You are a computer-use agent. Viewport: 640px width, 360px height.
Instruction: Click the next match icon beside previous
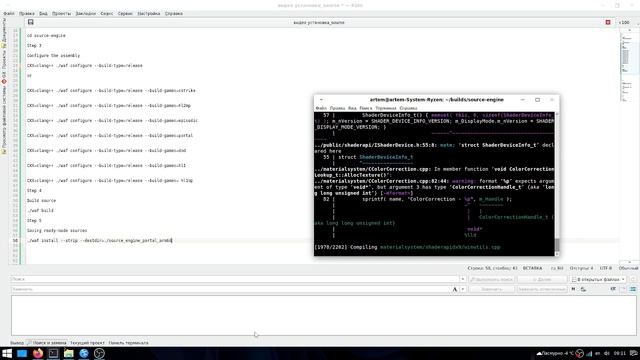583,289
